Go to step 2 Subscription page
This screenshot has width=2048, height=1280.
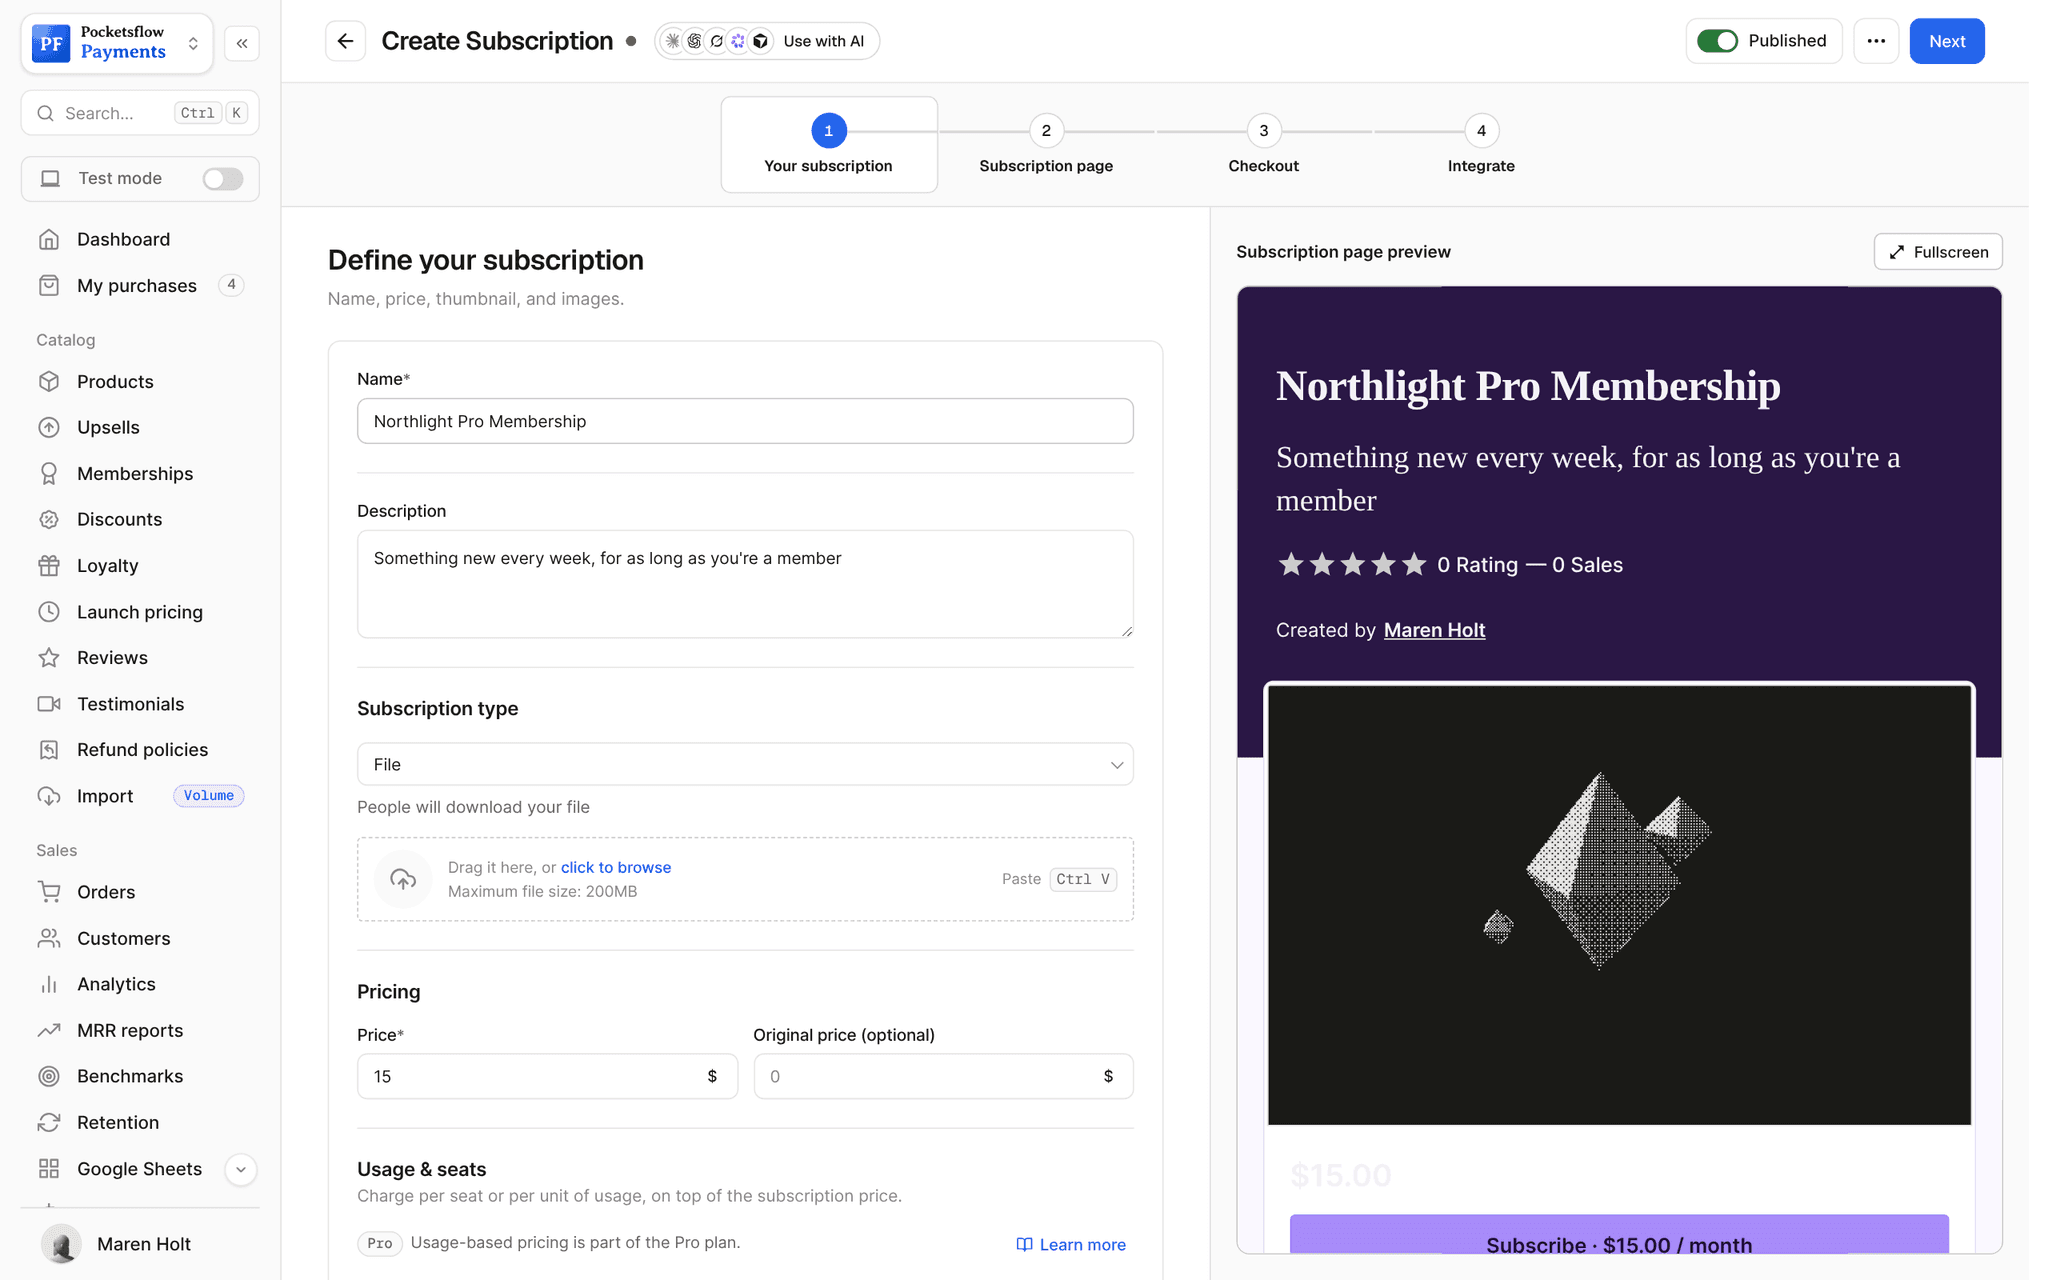(1046, 145)
